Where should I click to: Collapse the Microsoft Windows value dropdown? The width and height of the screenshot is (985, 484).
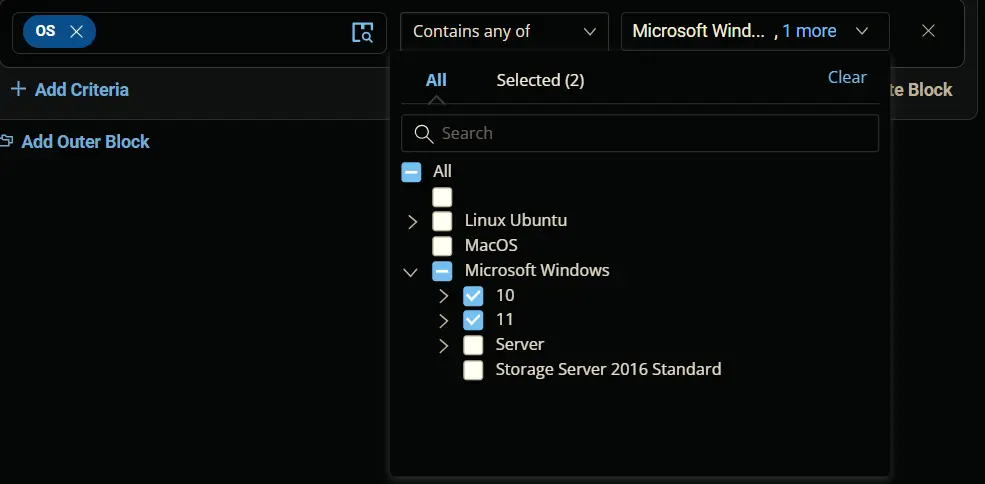862,31
